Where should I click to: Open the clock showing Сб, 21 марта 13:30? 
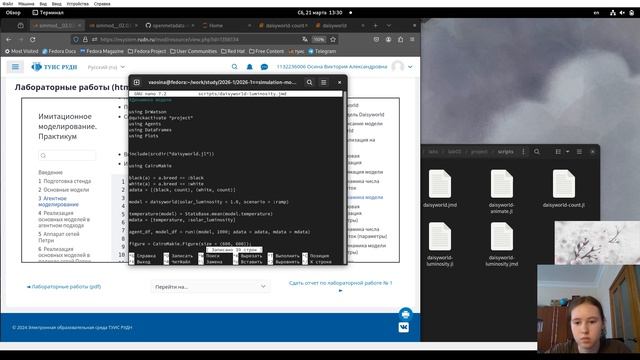point(320,13)
